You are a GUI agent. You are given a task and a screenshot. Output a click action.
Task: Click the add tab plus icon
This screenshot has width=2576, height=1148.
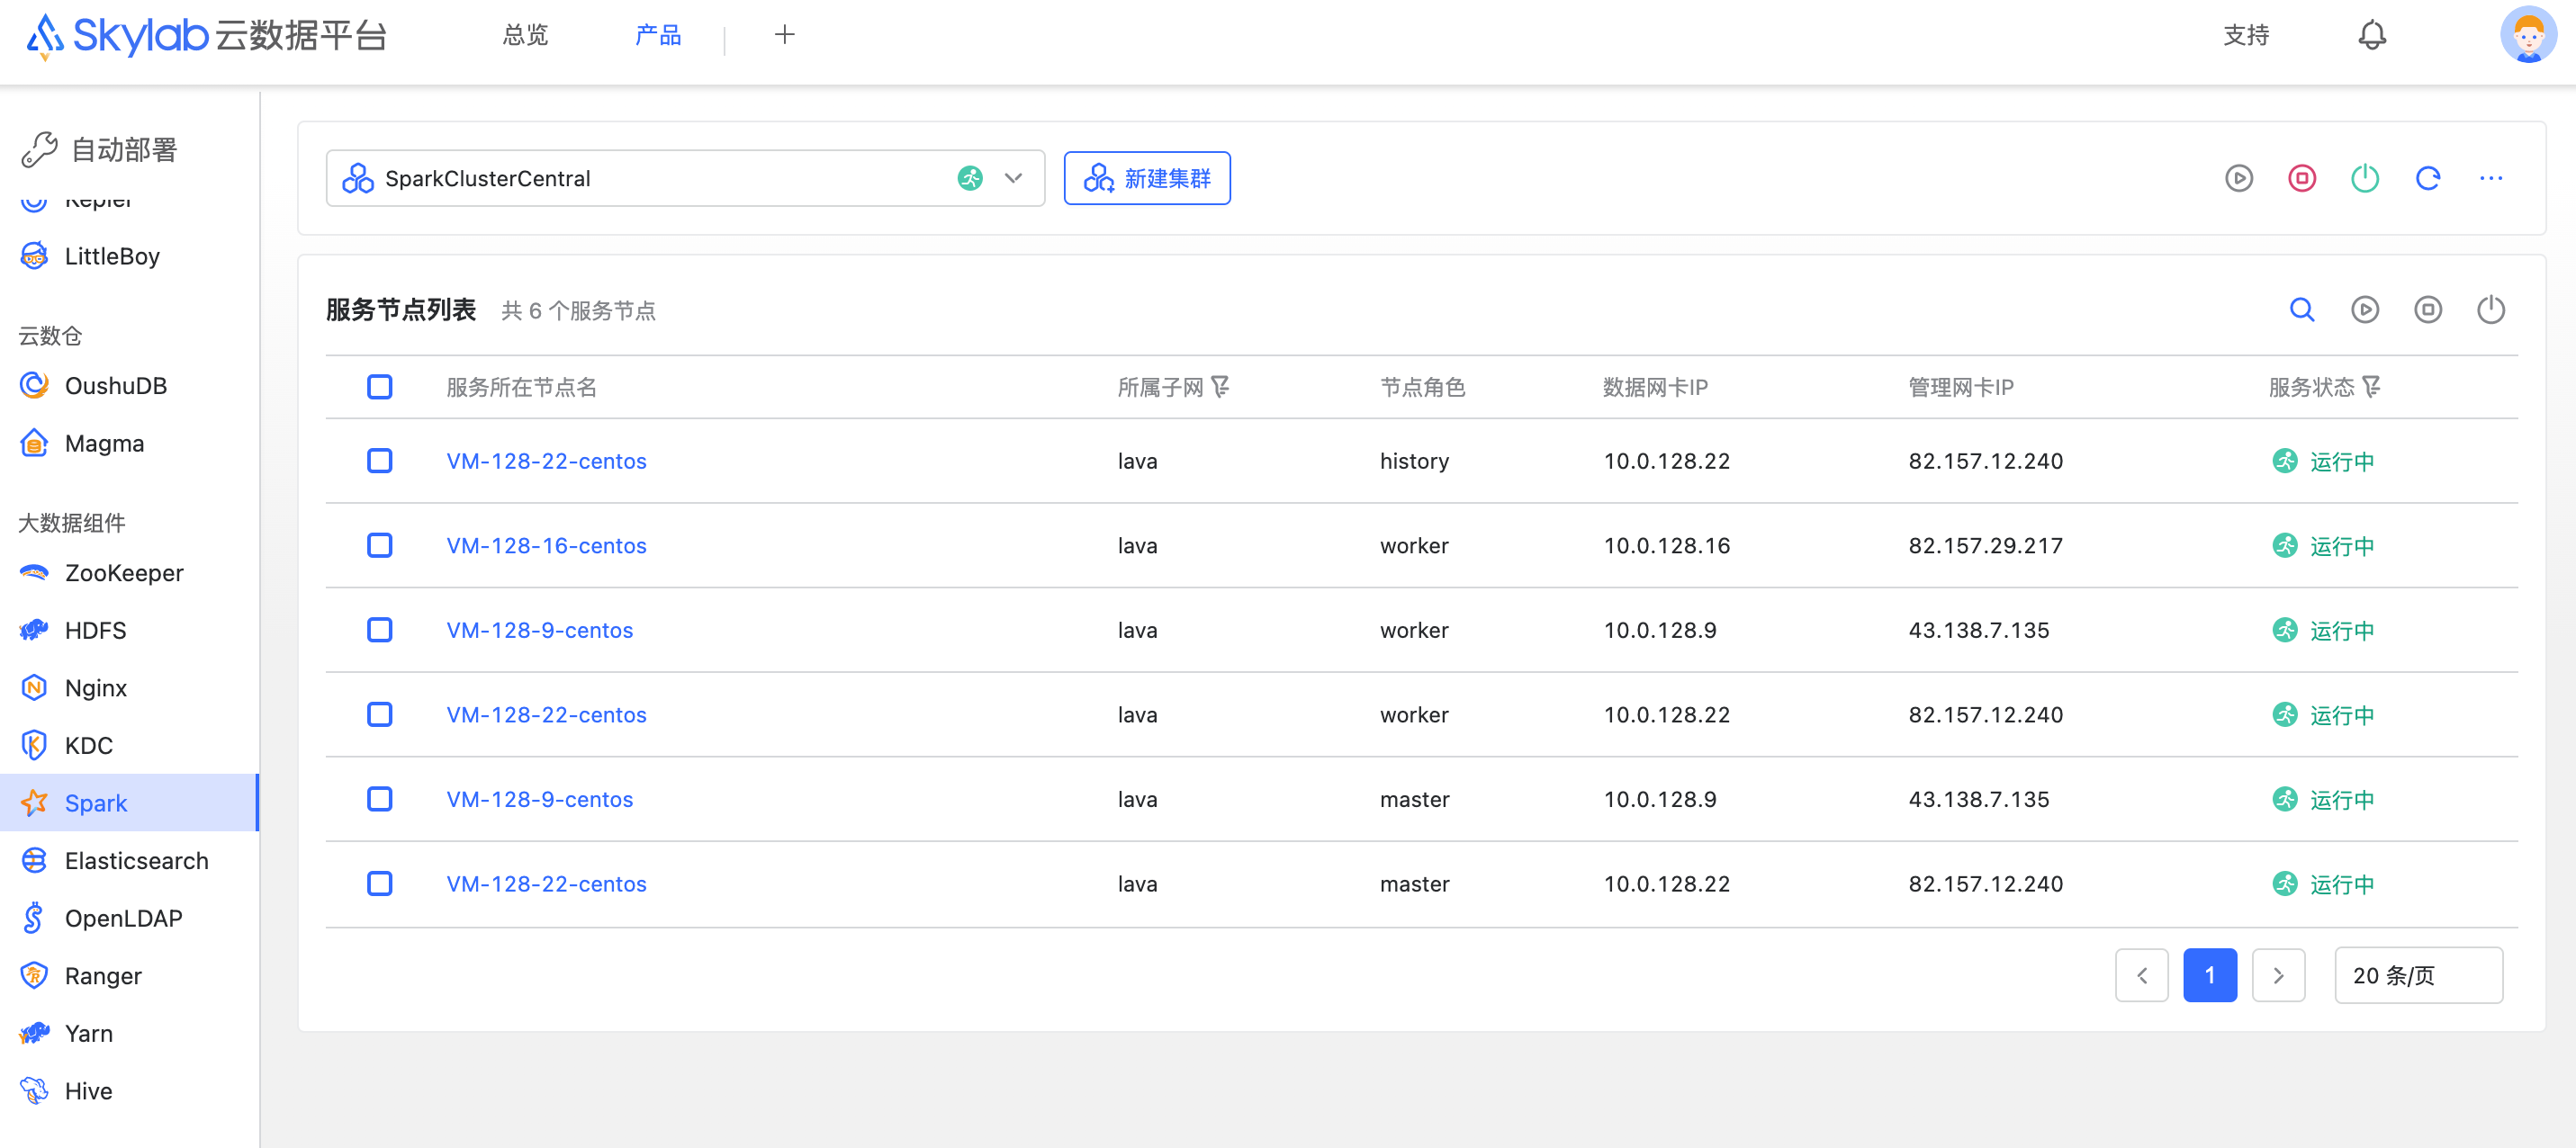click(x=785, y=35)
